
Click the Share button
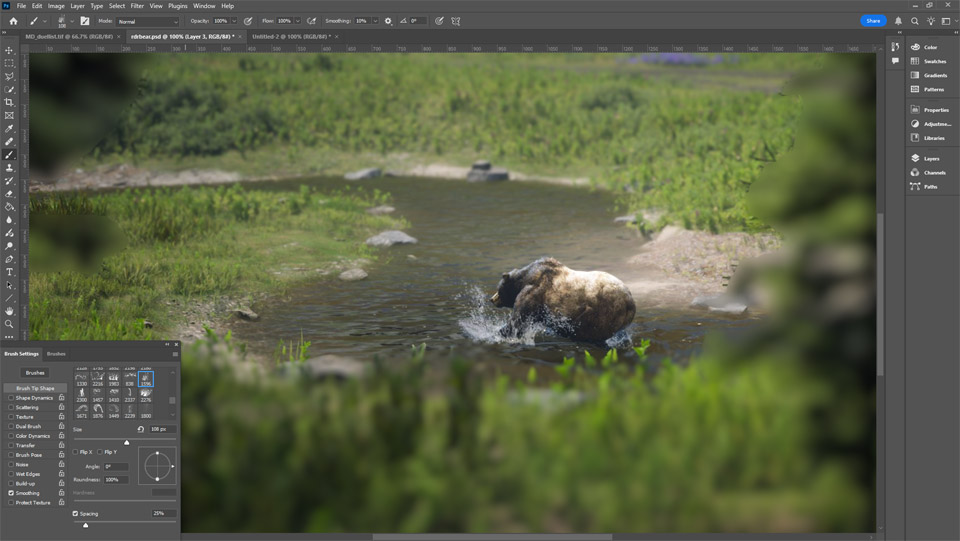click(873, 21)
